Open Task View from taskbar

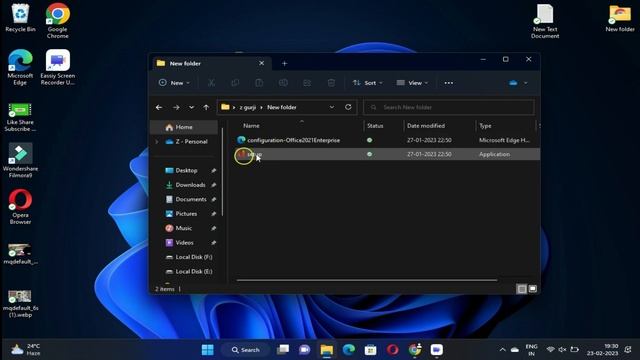pos(283,350)
